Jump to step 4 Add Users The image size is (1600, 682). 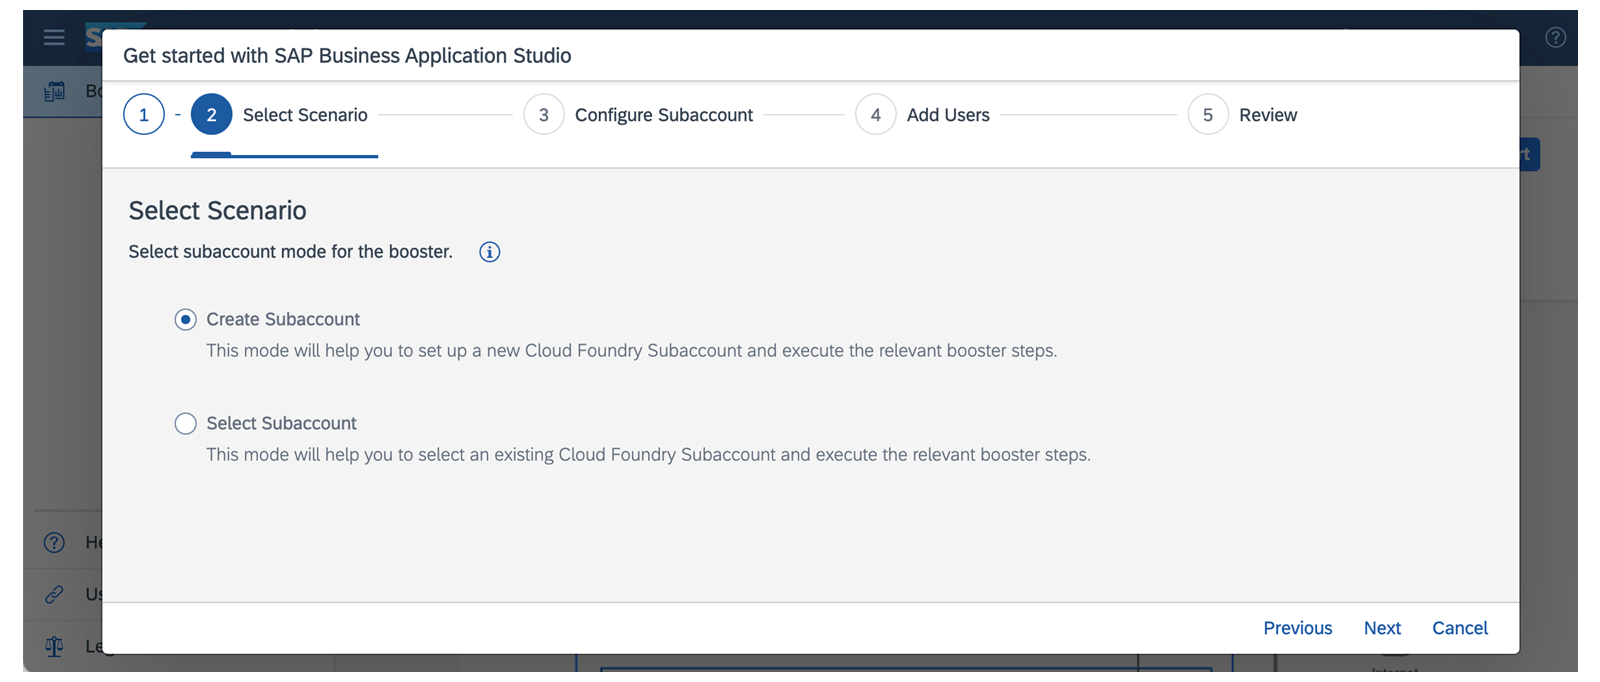[x=922, y=115]
